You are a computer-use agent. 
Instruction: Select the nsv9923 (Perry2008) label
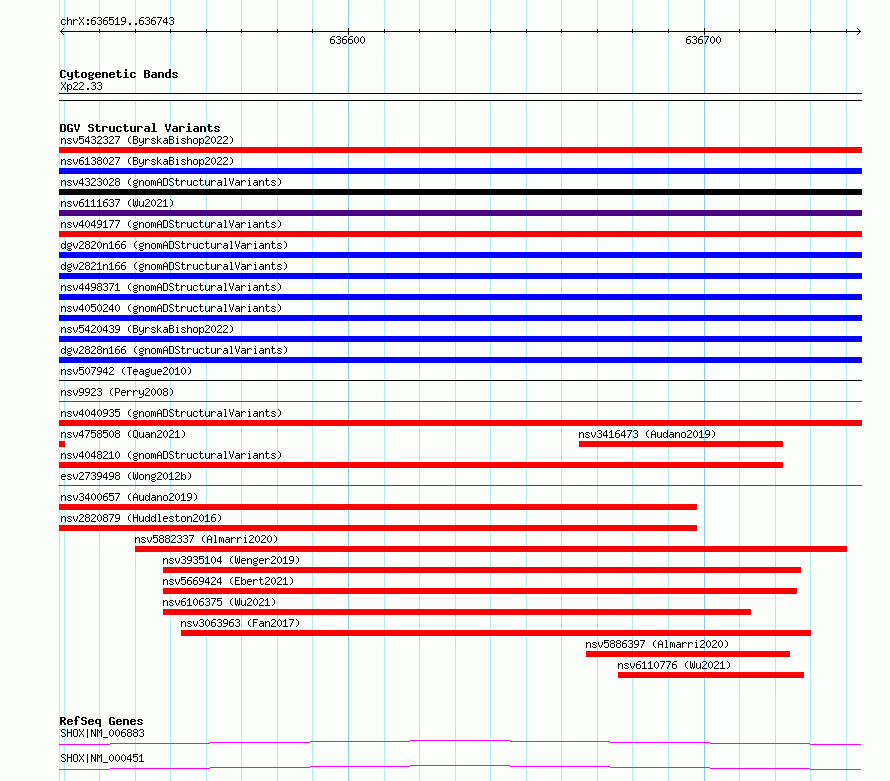(117, 392)
